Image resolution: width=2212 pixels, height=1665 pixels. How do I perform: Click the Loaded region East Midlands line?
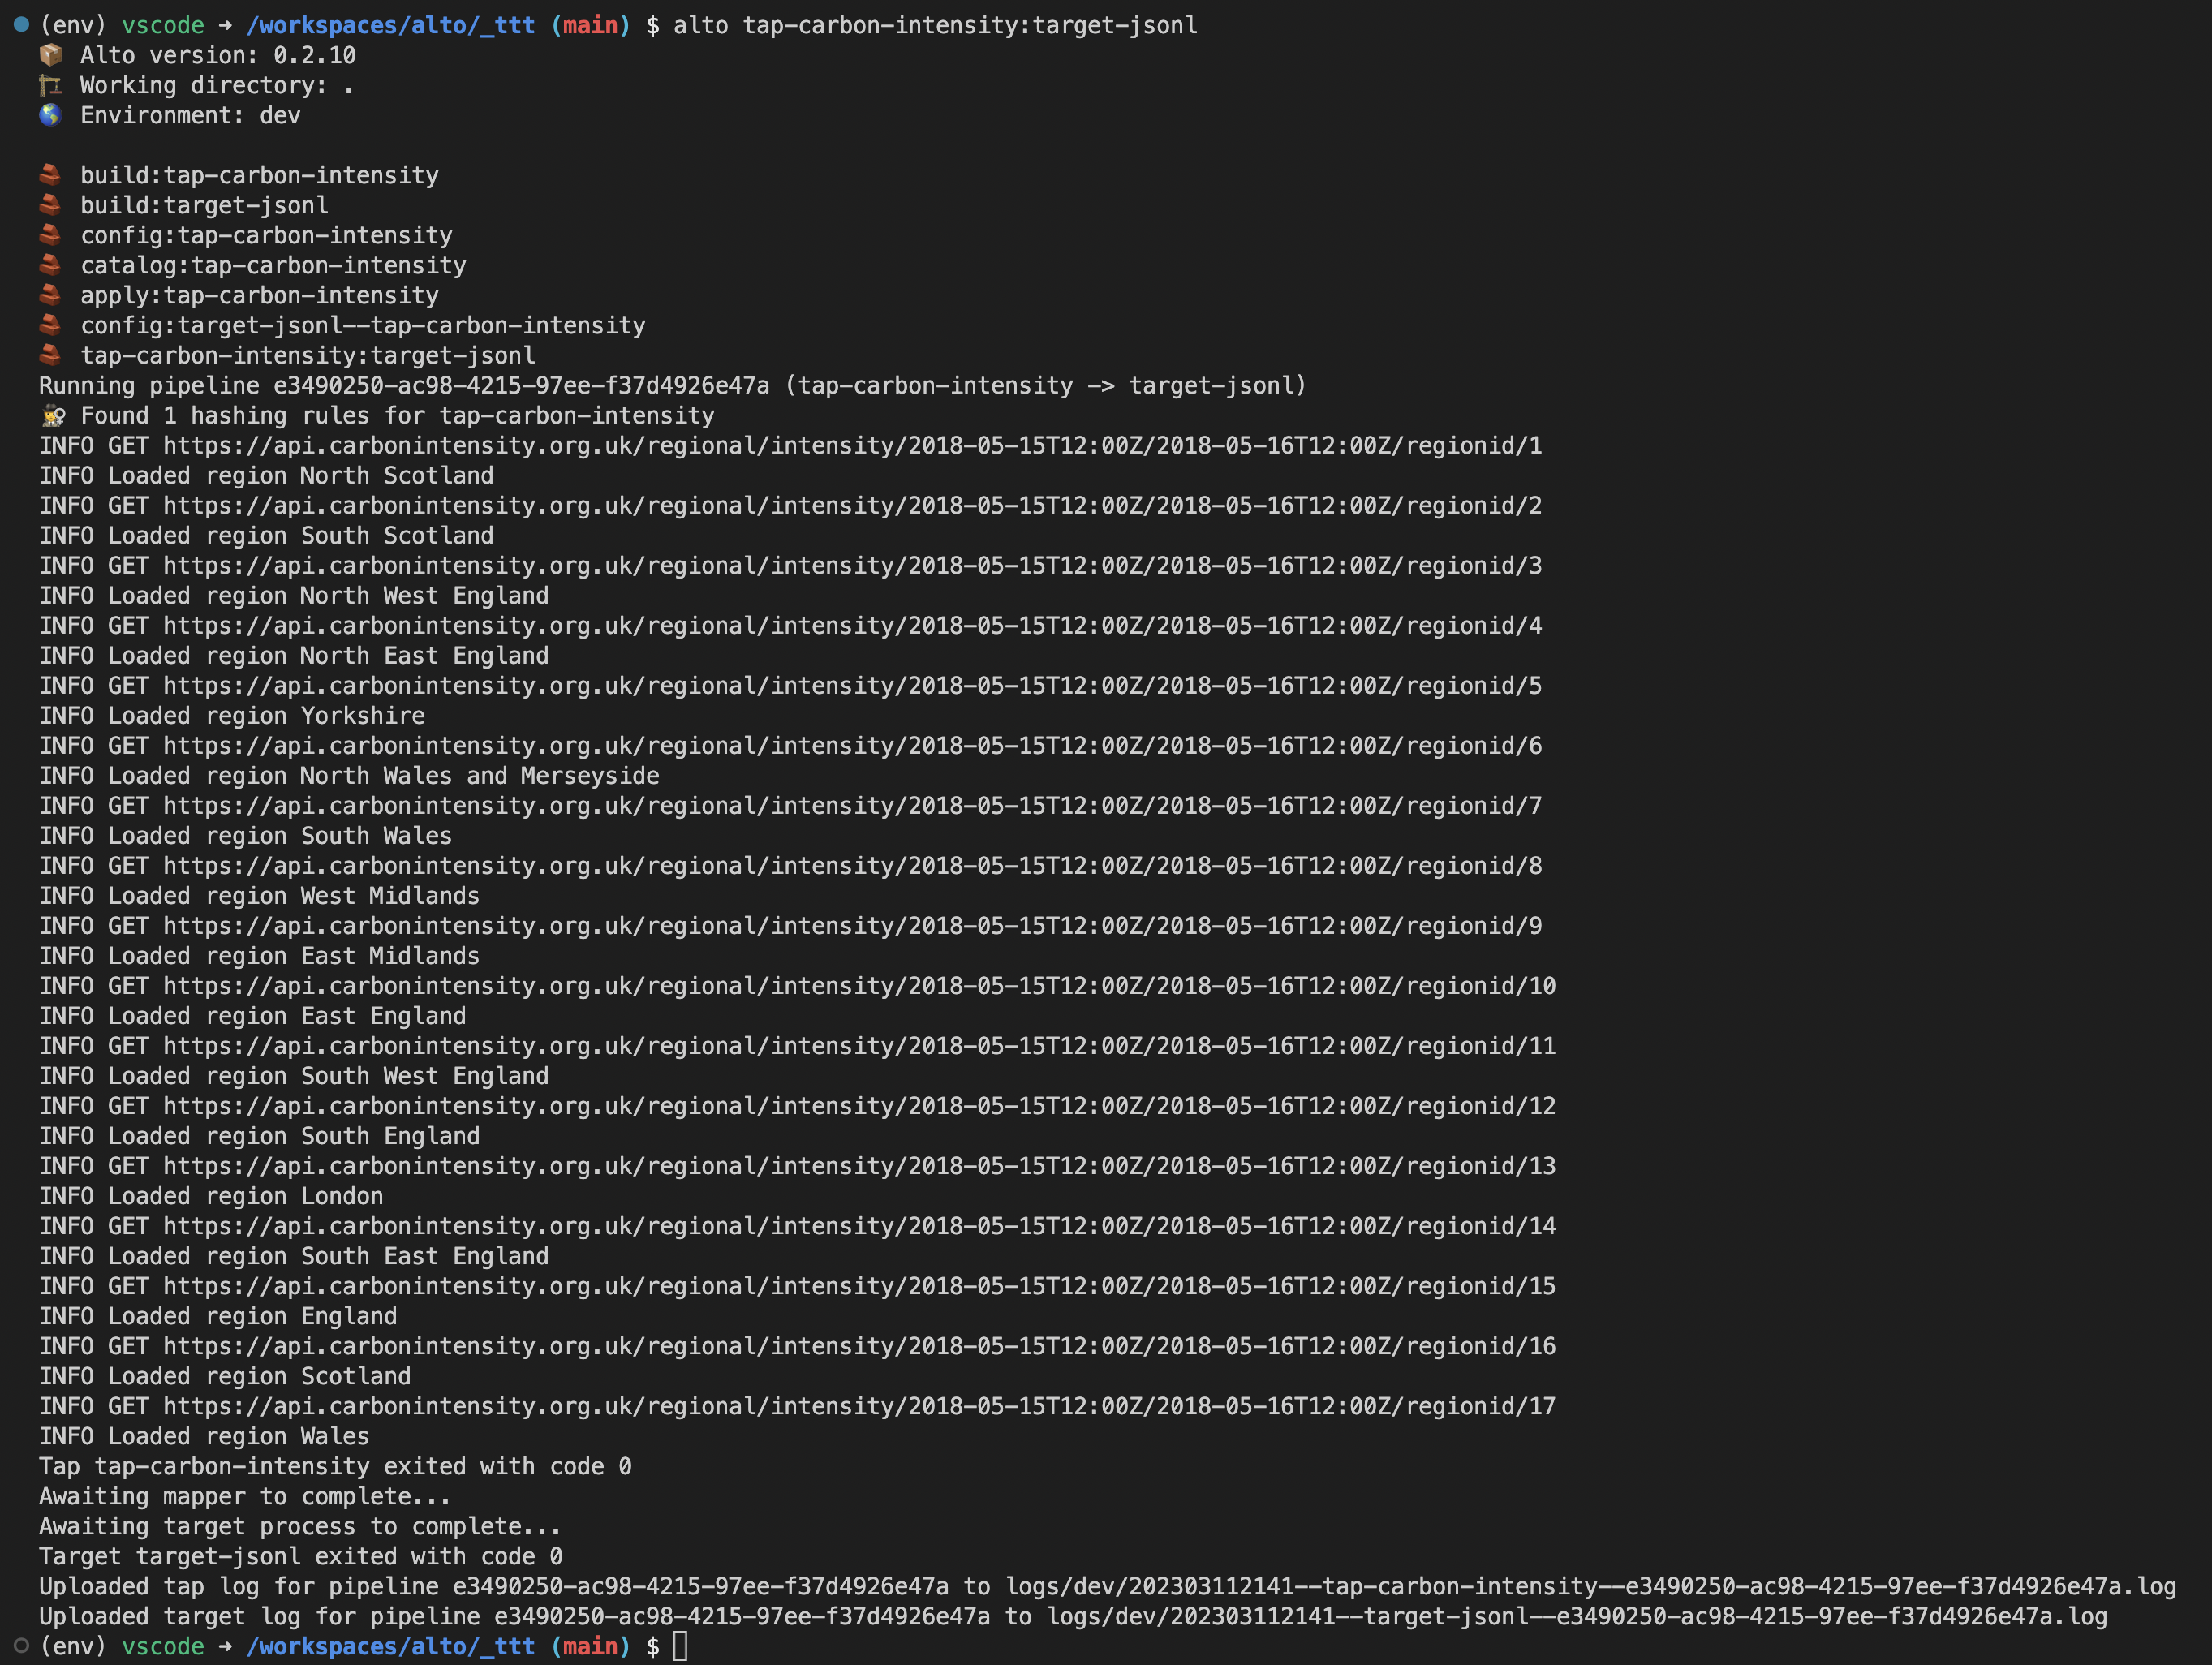tap(259, 955)
